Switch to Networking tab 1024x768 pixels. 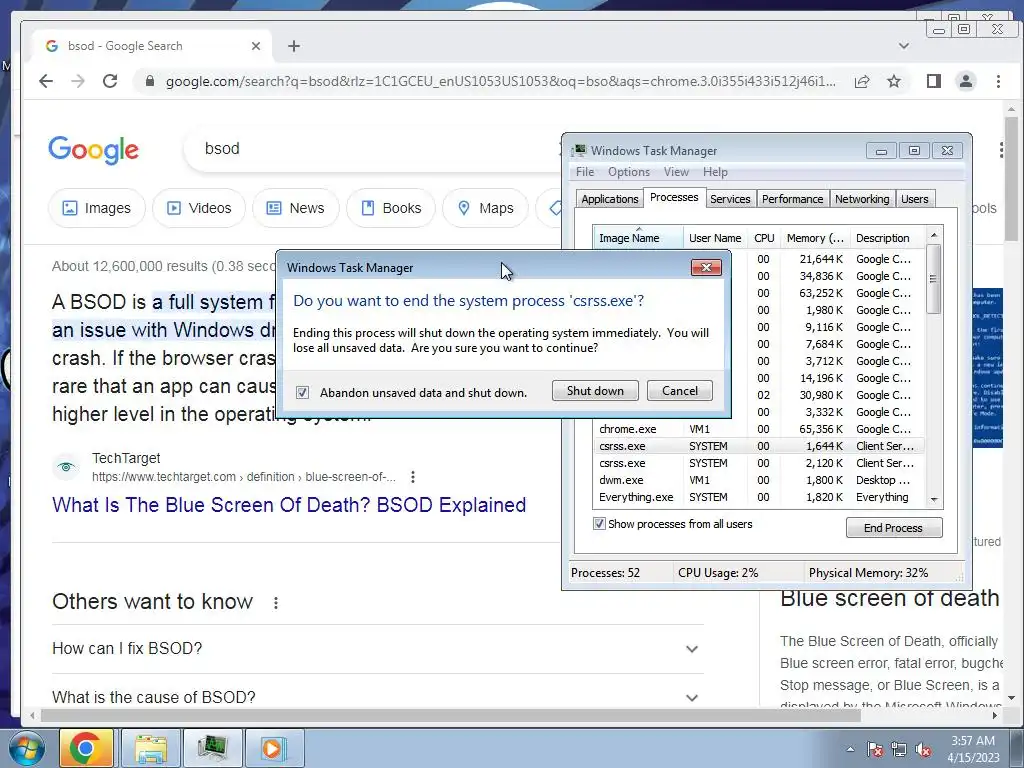pyautogui.click(x=862, y=199)
